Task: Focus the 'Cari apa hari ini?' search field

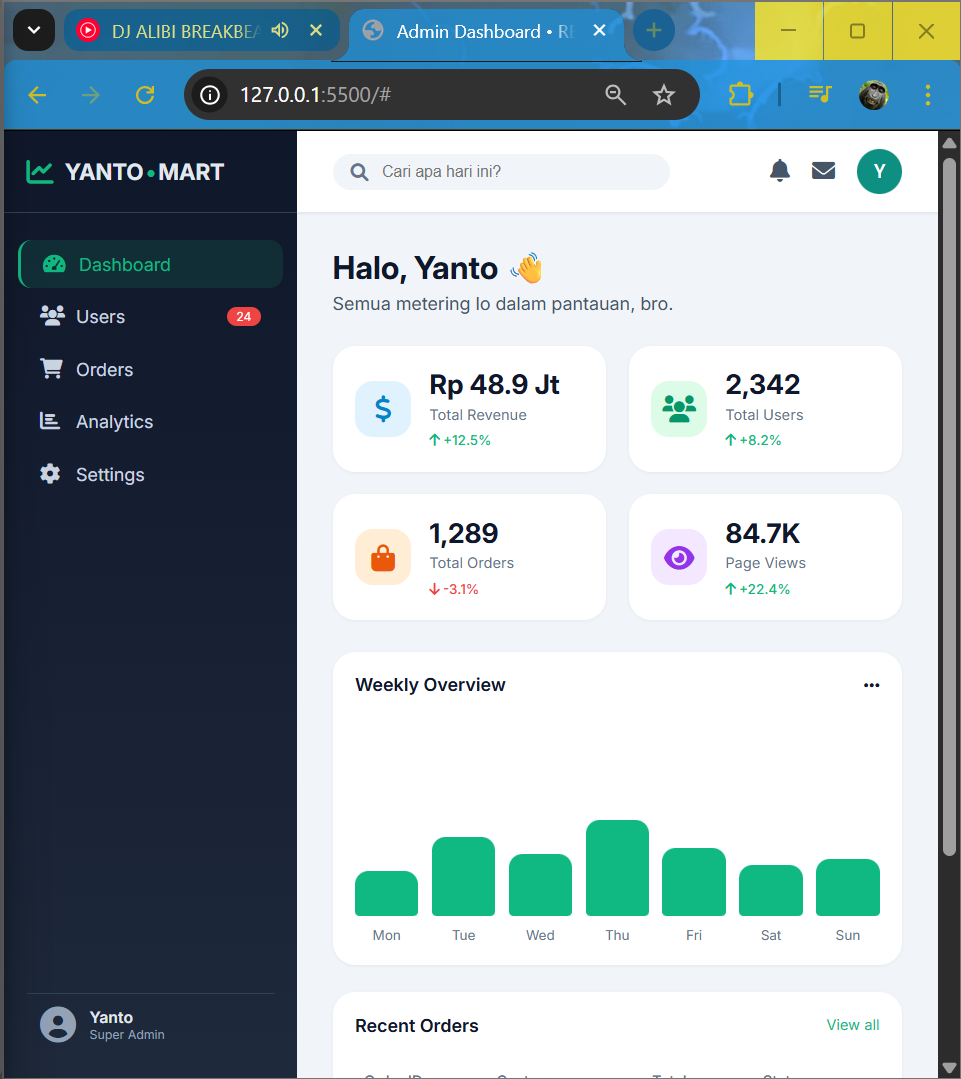Action: [x=501, y=172]
